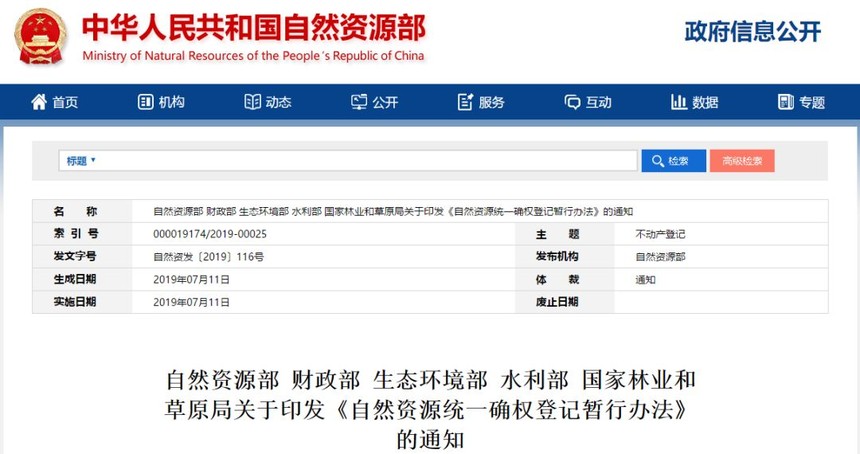The height and width of the screenshot is (454, 860).
Task: Click the open book icon for 动态
Action: (252, 102)
